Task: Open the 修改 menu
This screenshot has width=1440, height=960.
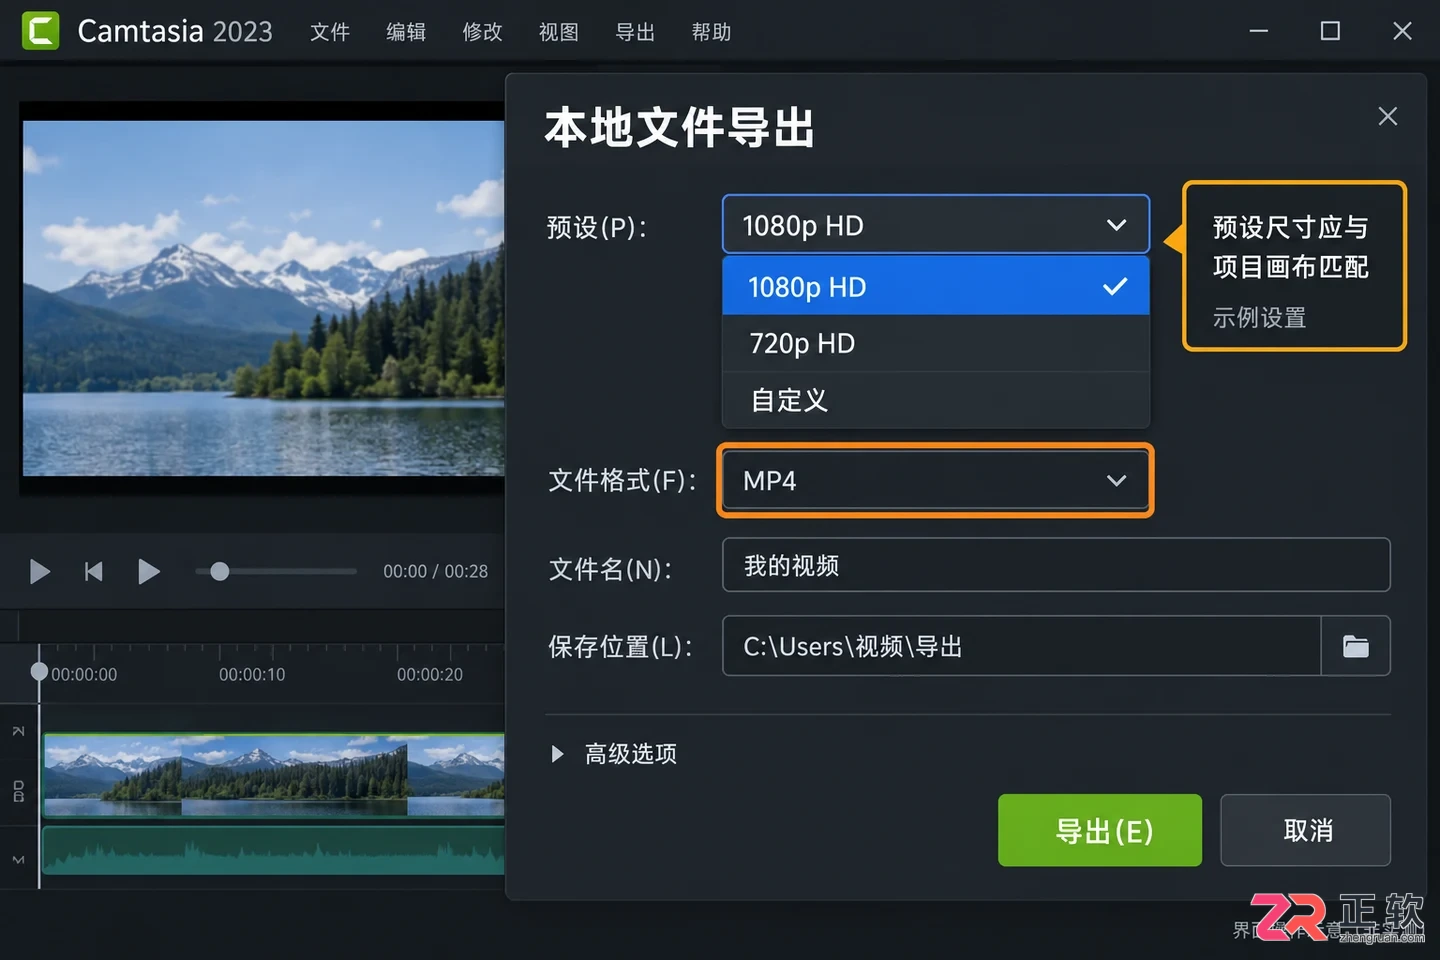Action: [482, 32]
